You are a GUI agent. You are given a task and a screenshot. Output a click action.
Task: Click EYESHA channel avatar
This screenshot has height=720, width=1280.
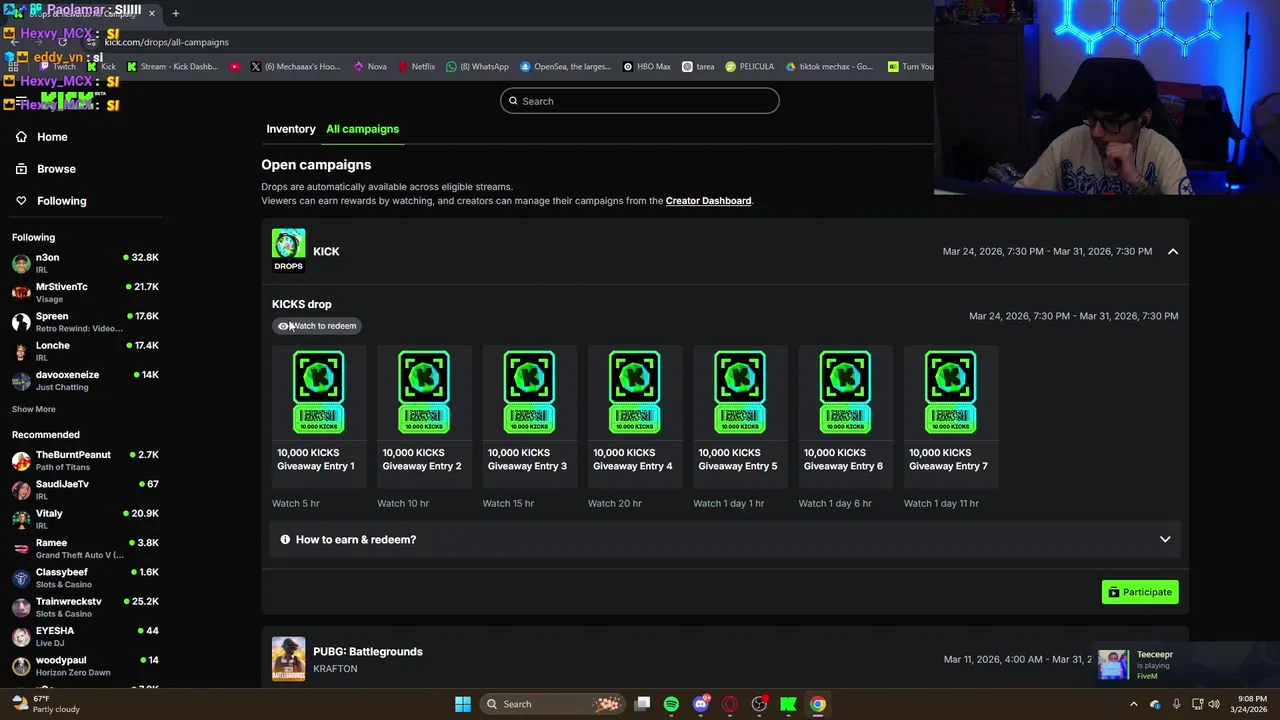point(21,637)
